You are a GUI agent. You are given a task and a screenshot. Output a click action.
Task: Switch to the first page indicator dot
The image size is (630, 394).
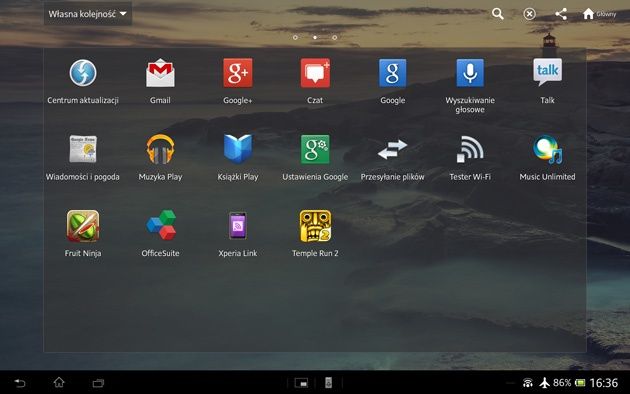295,37
